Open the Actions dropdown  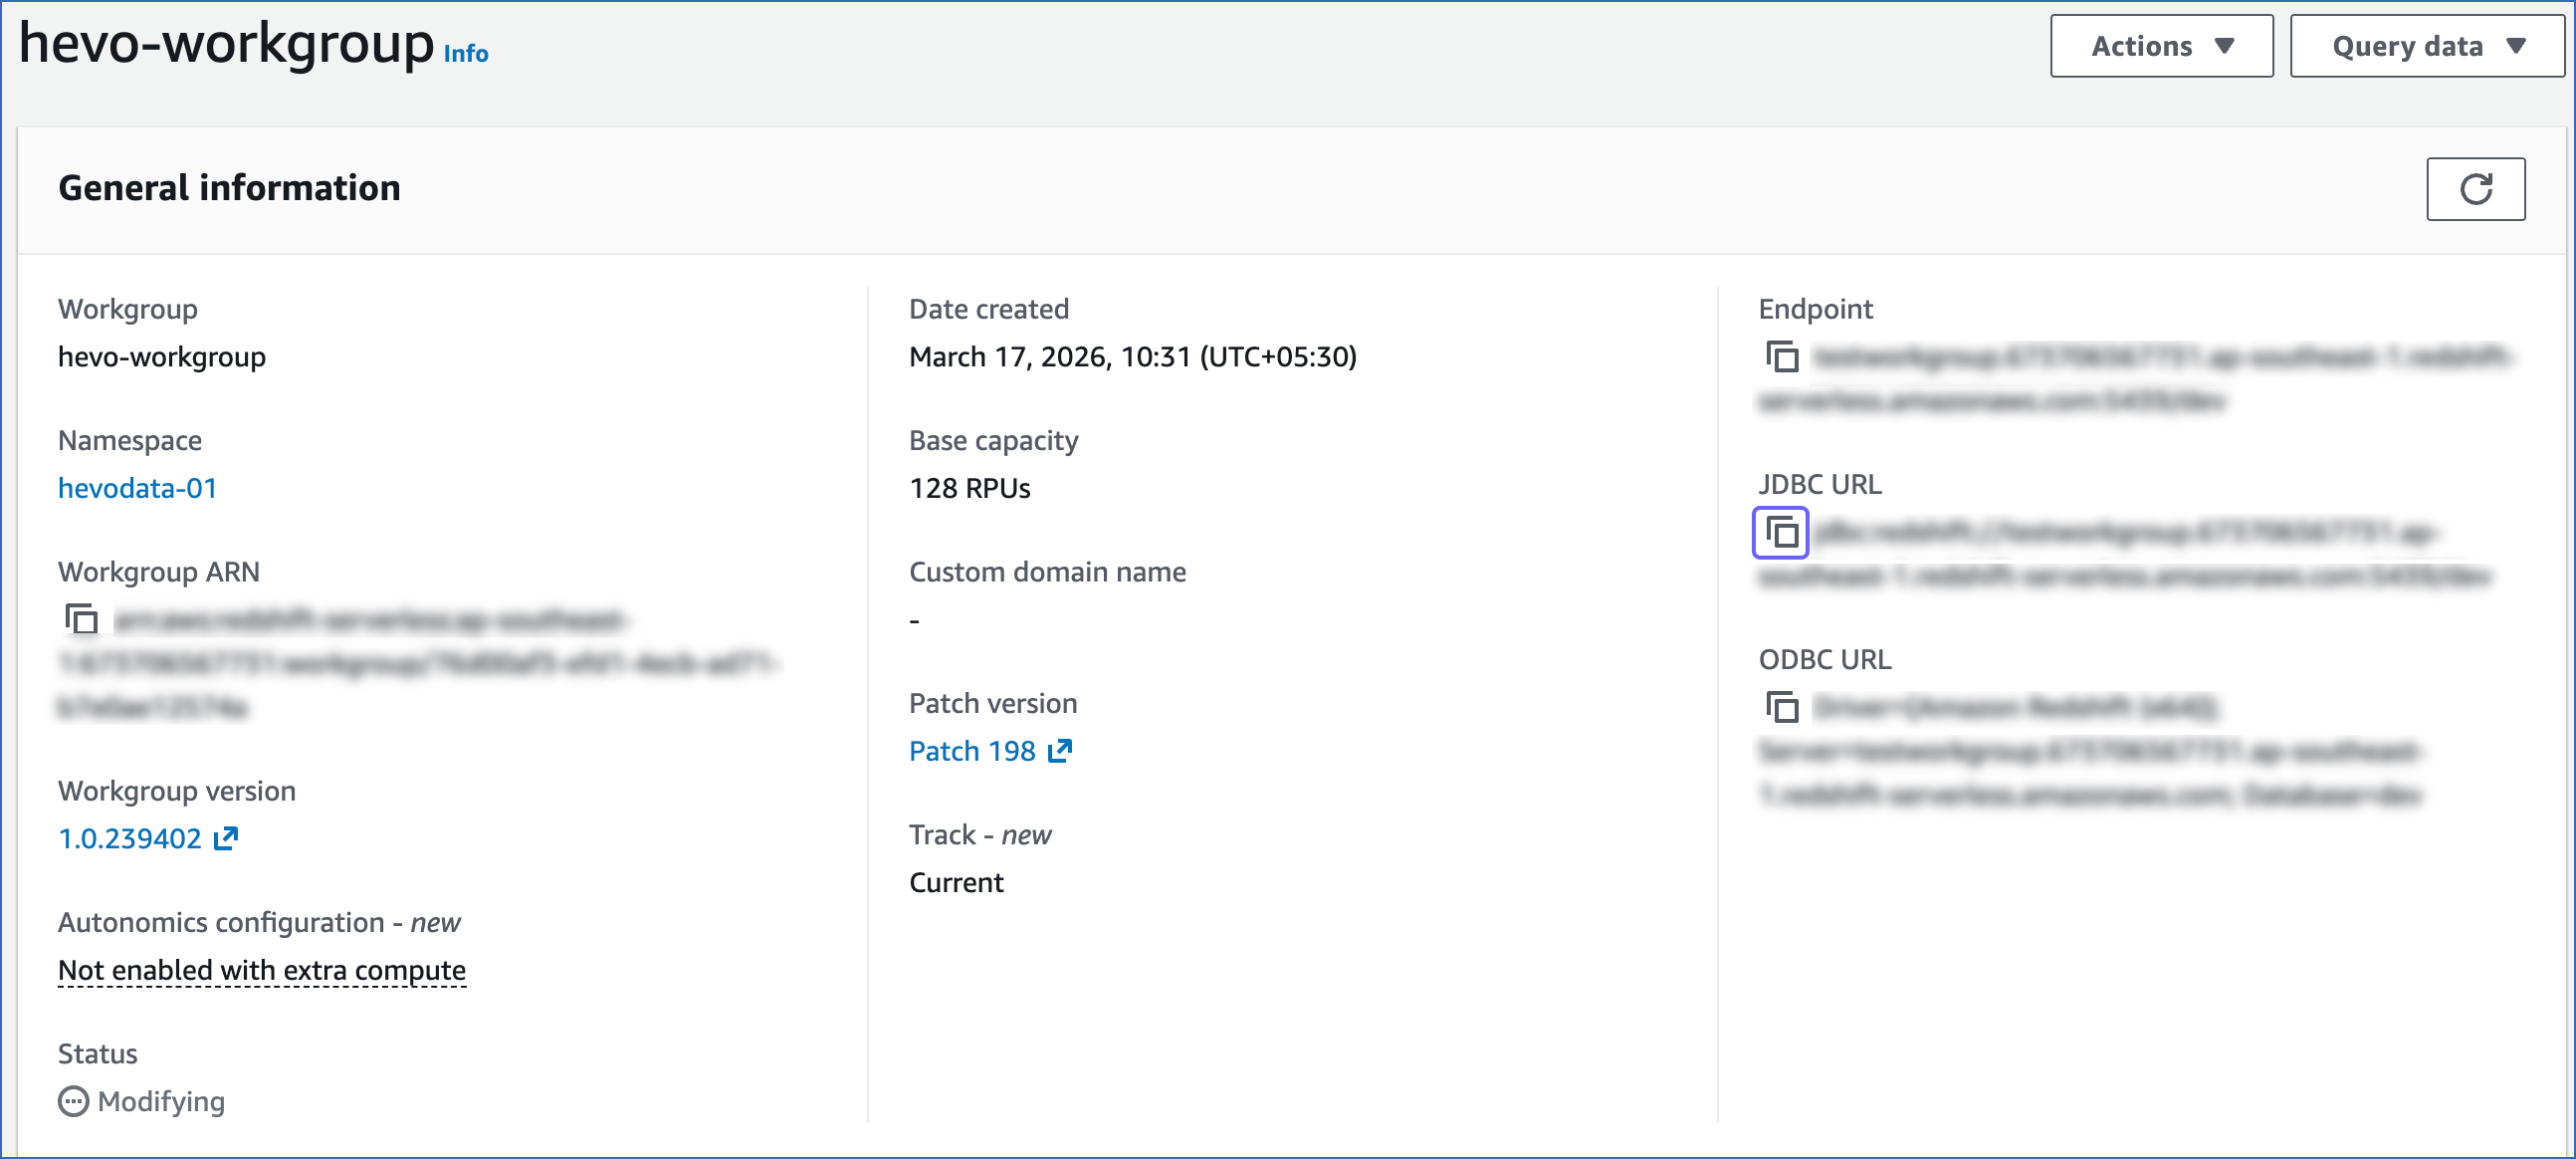(2161, 45)
